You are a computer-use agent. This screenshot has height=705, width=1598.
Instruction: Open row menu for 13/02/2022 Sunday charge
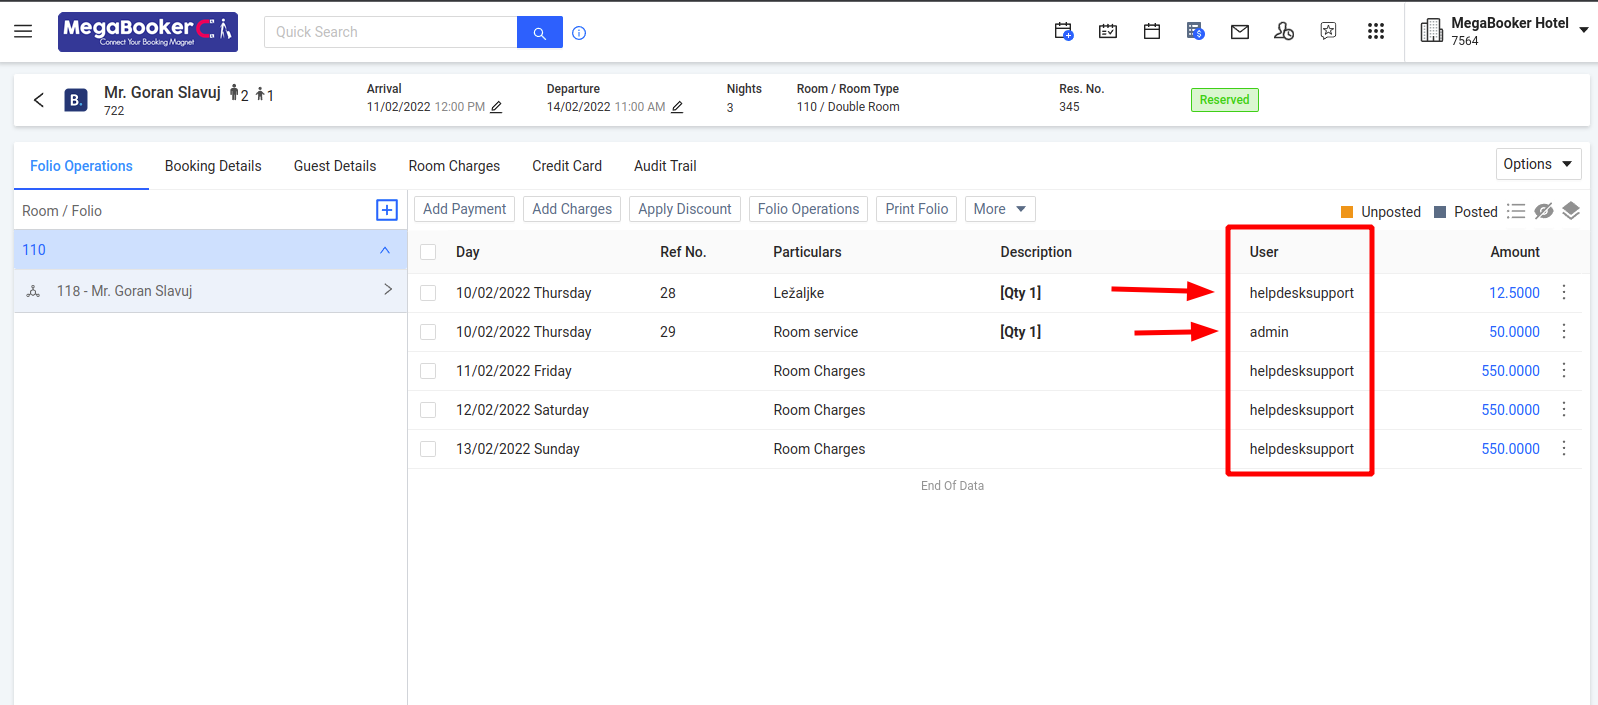tap(1564, 449)
